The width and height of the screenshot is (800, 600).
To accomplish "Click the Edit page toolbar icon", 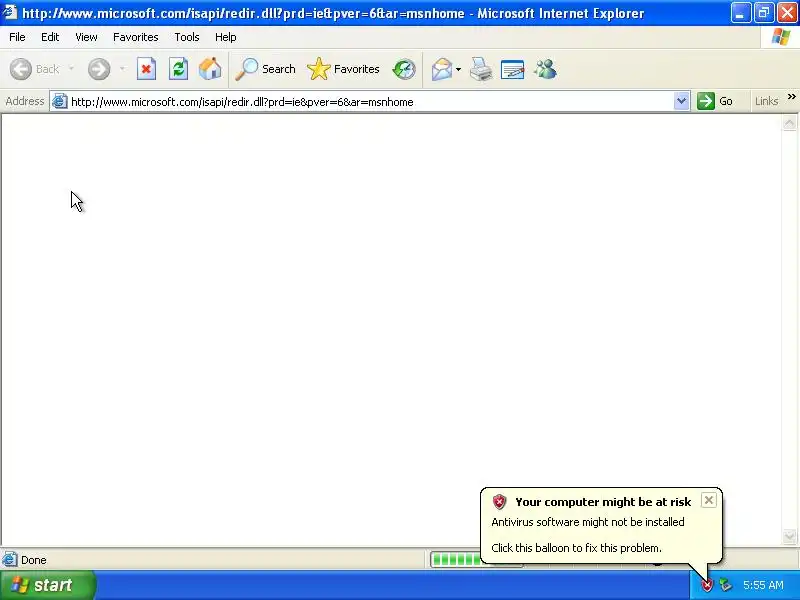I will (513, 69).
